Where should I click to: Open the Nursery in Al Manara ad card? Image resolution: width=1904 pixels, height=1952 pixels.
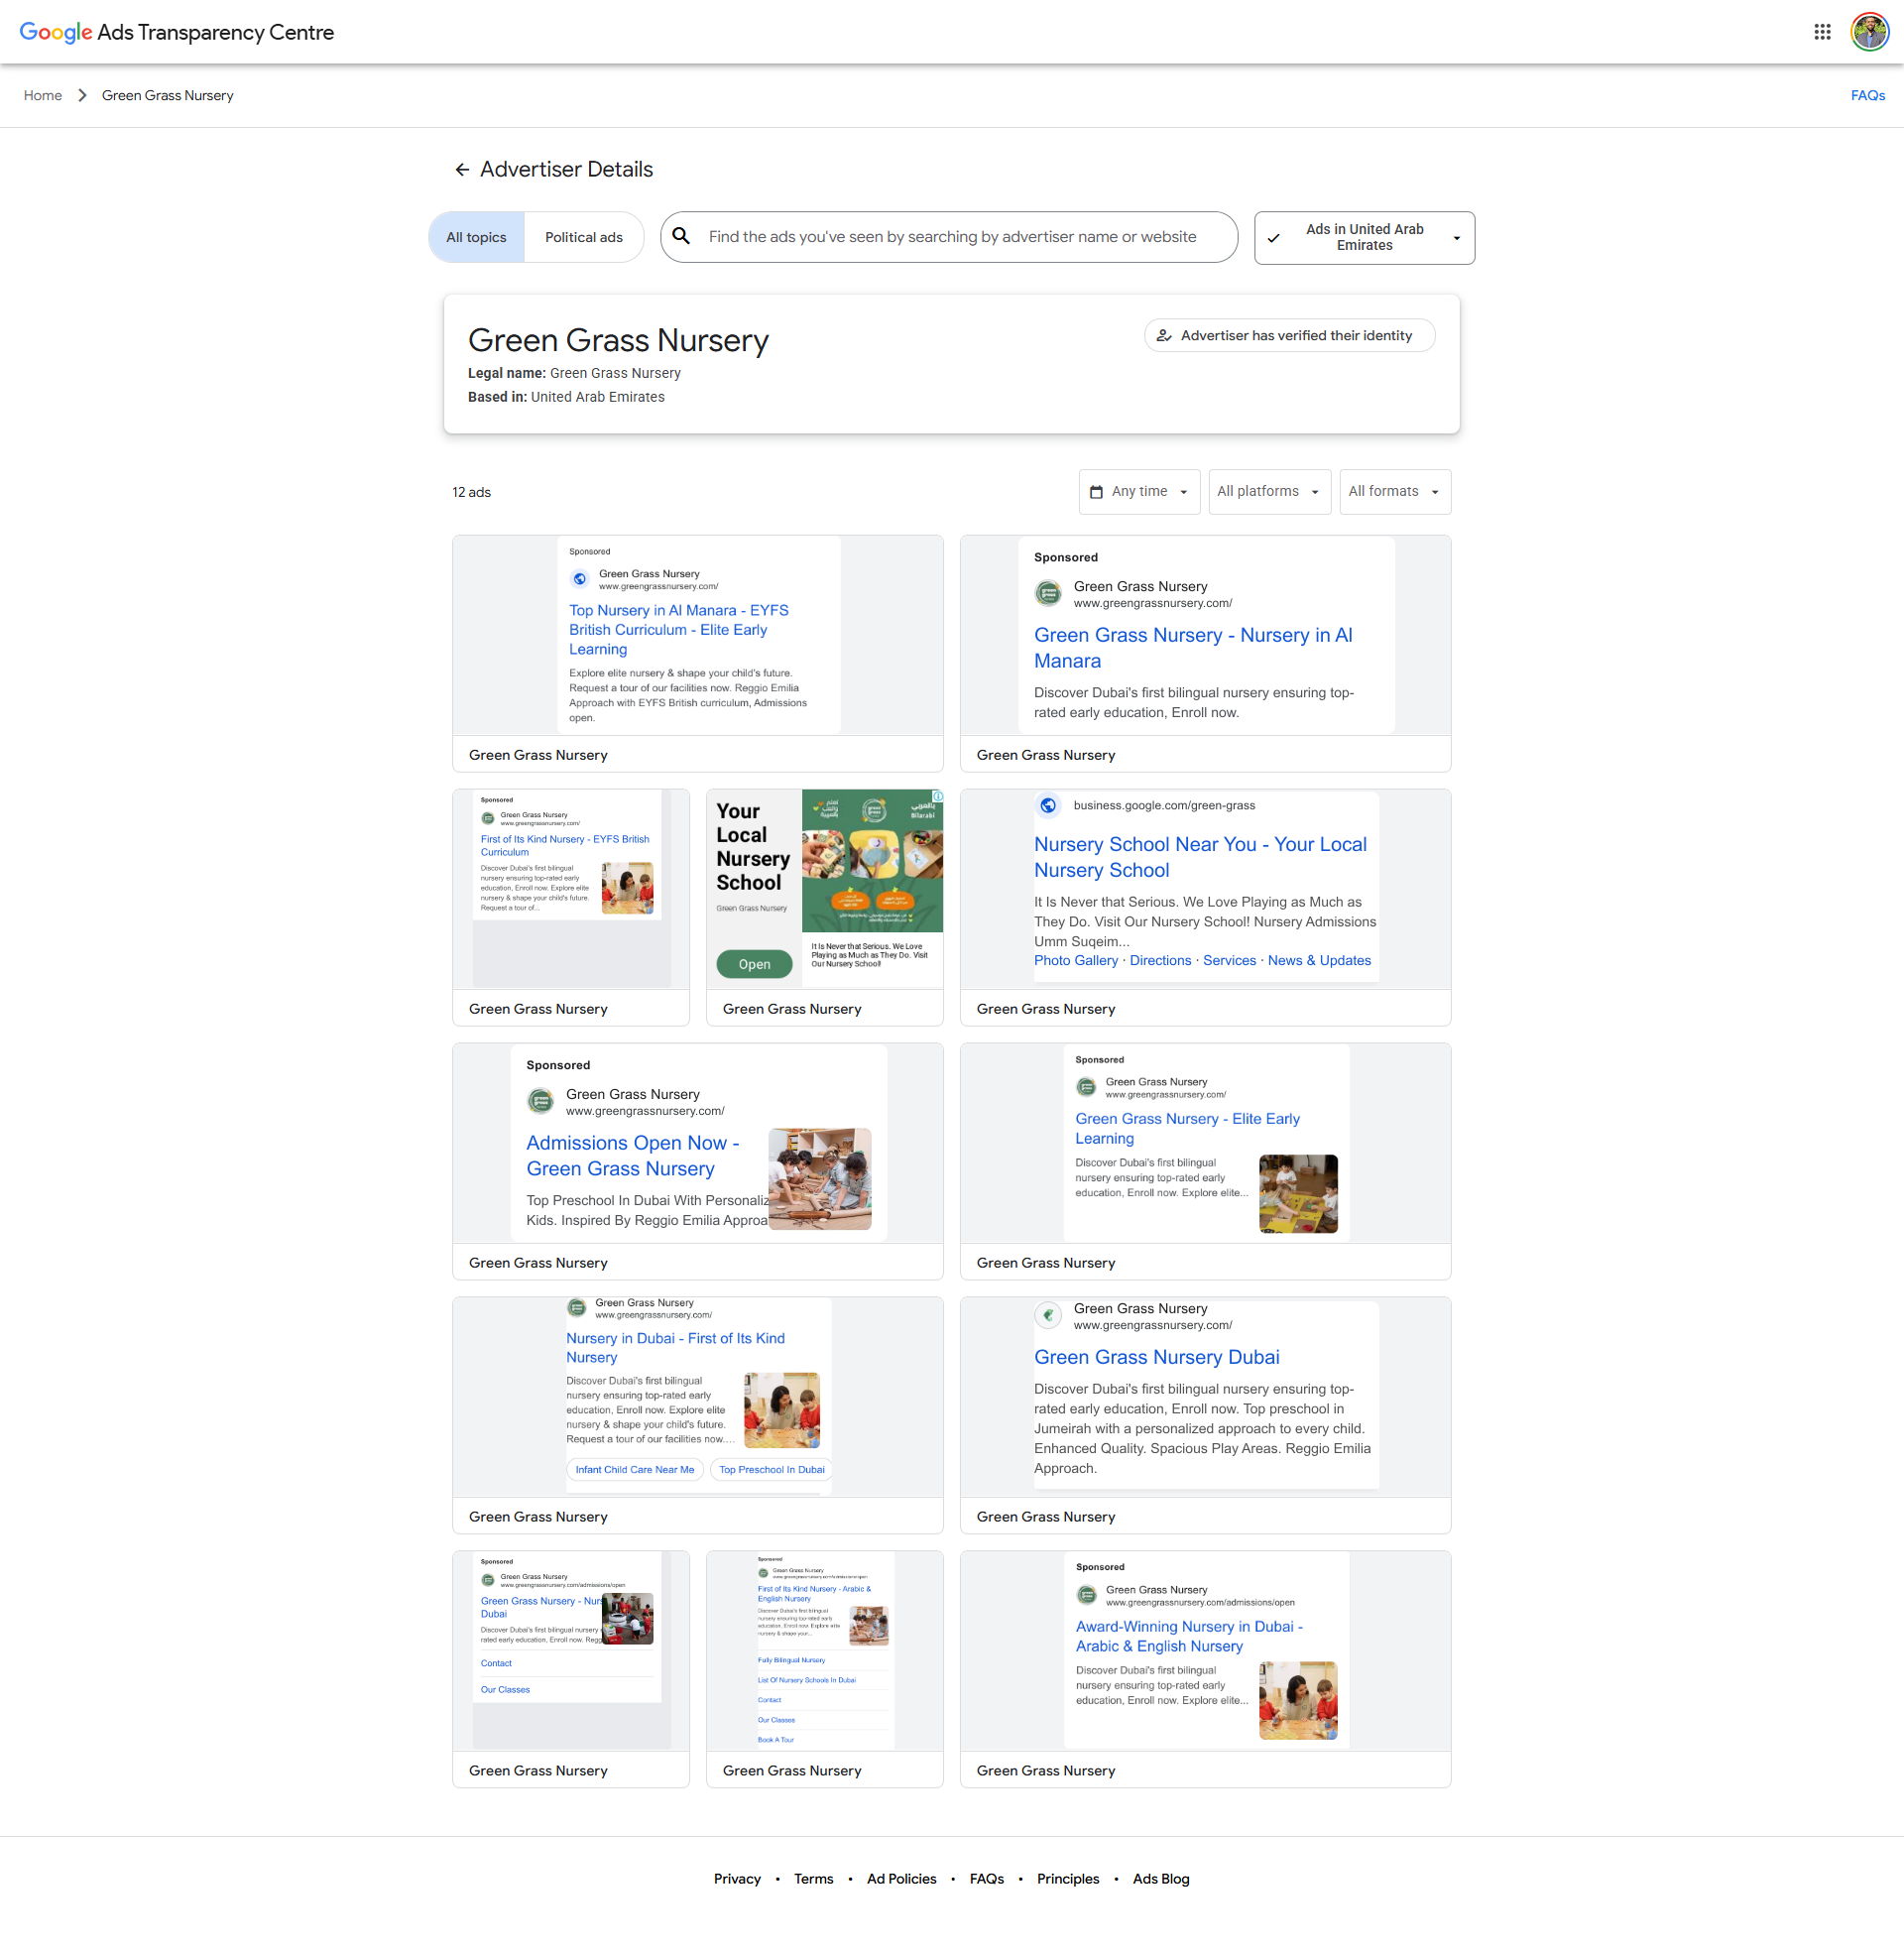click(x=1205, y=653)
